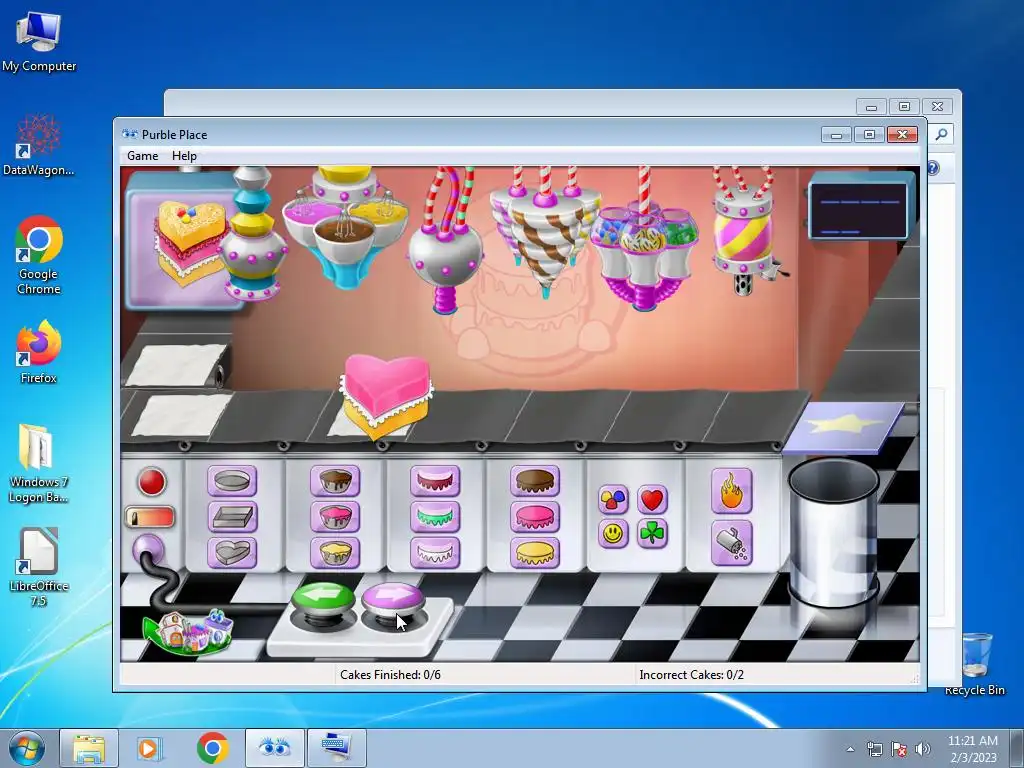
Task: Click the candy jar decoration dispenser
Action: [643, 257]
